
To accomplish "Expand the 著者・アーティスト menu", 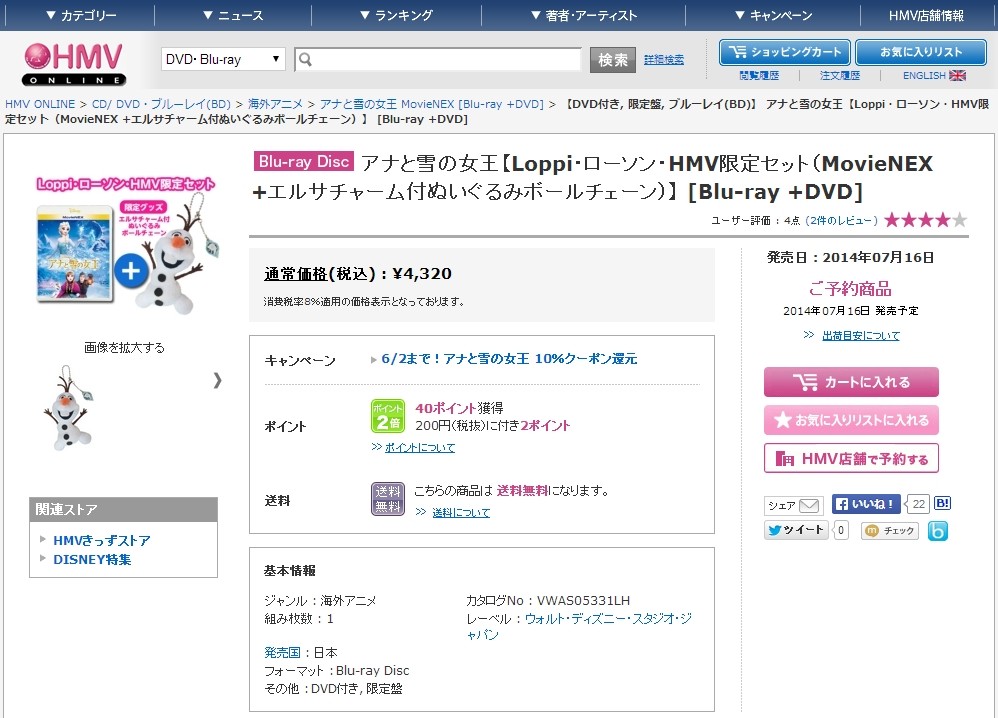I will pos(584,15).
